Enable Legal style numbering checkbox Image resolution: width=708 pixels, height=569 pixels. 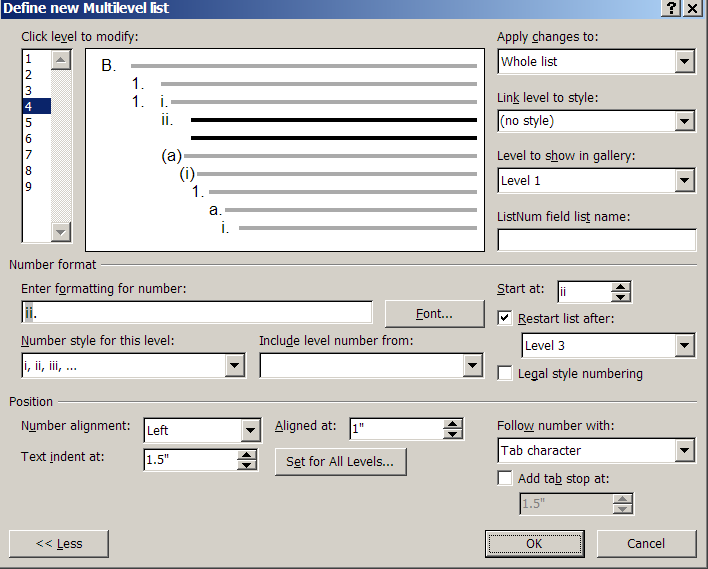click(505, 373)
